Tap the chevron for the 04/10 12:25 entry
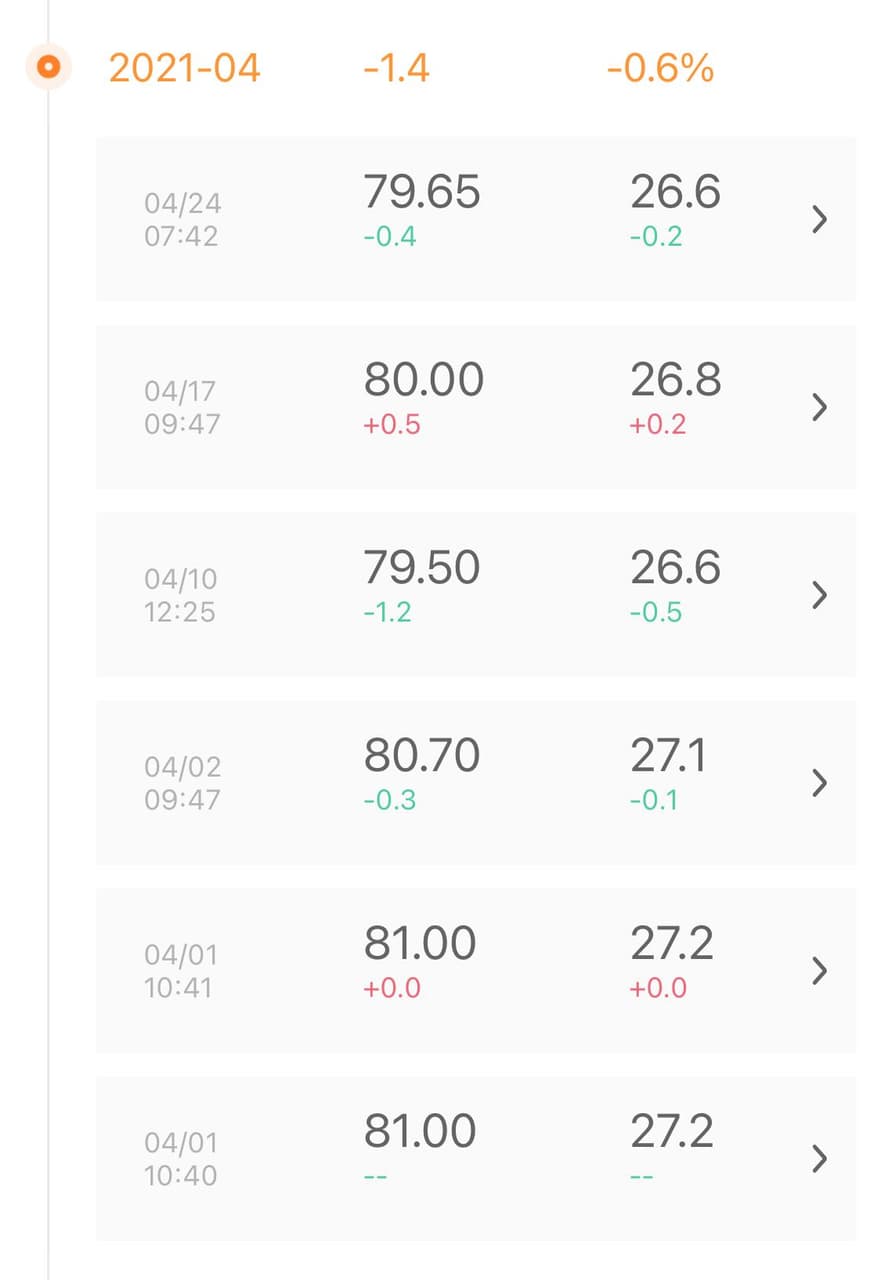 click(x=819, y=595)
